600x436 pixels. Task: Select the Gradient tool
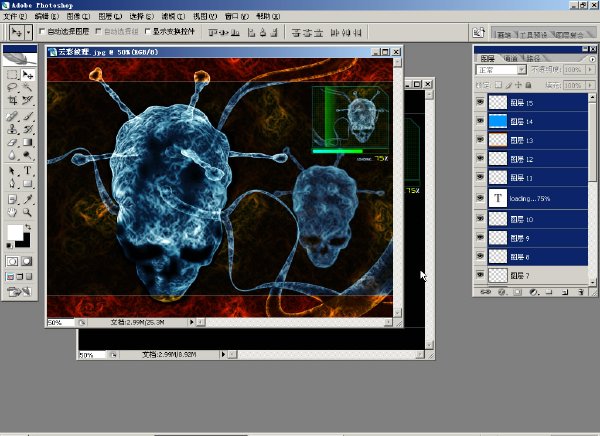27,142
